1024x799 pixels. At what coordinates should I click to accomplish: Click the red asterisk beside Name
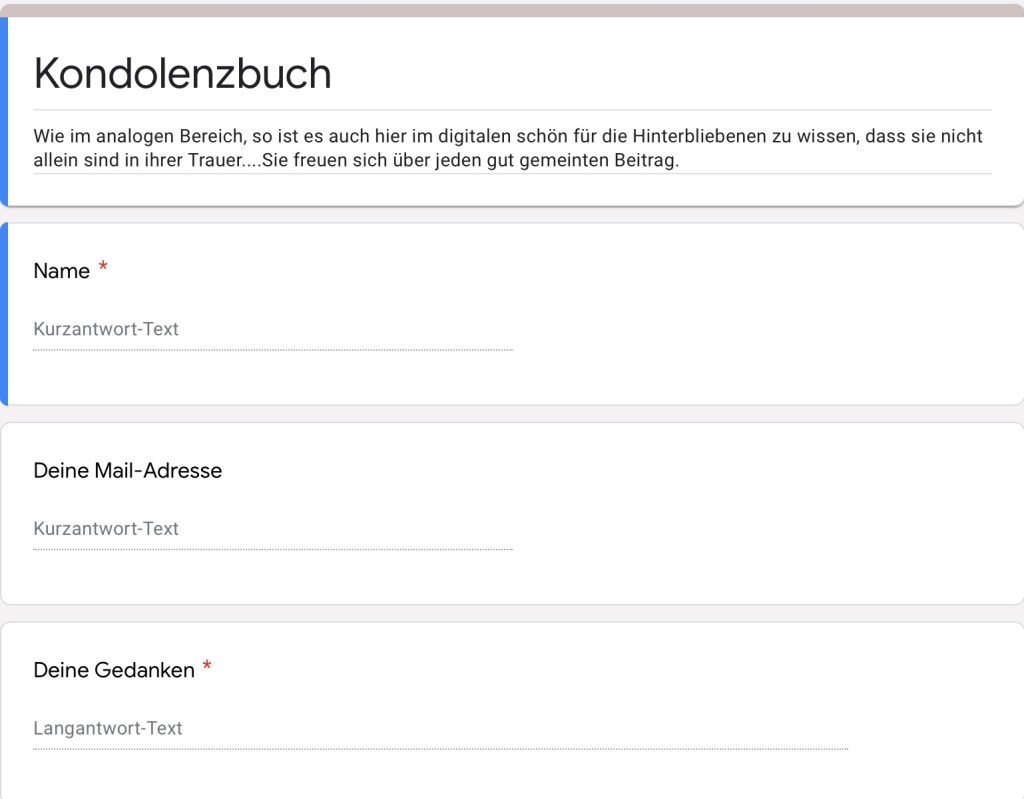(103, 269)
